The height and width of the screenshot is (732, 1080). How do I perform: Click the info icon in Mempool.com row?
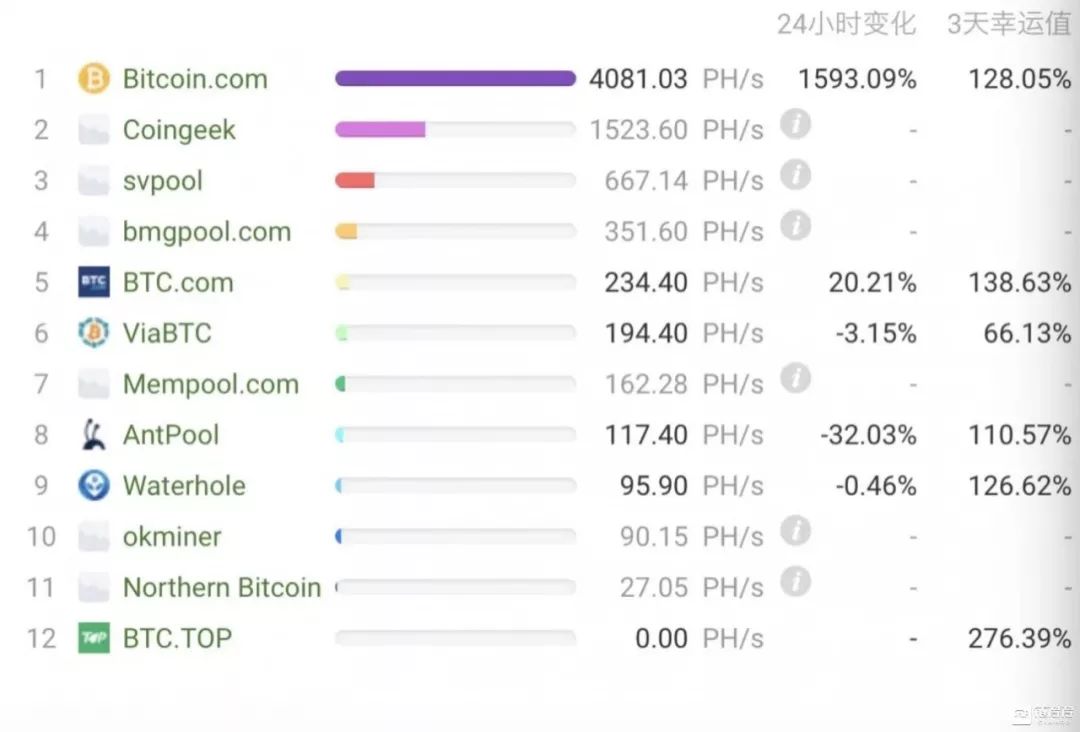click(x=795, y=379)
